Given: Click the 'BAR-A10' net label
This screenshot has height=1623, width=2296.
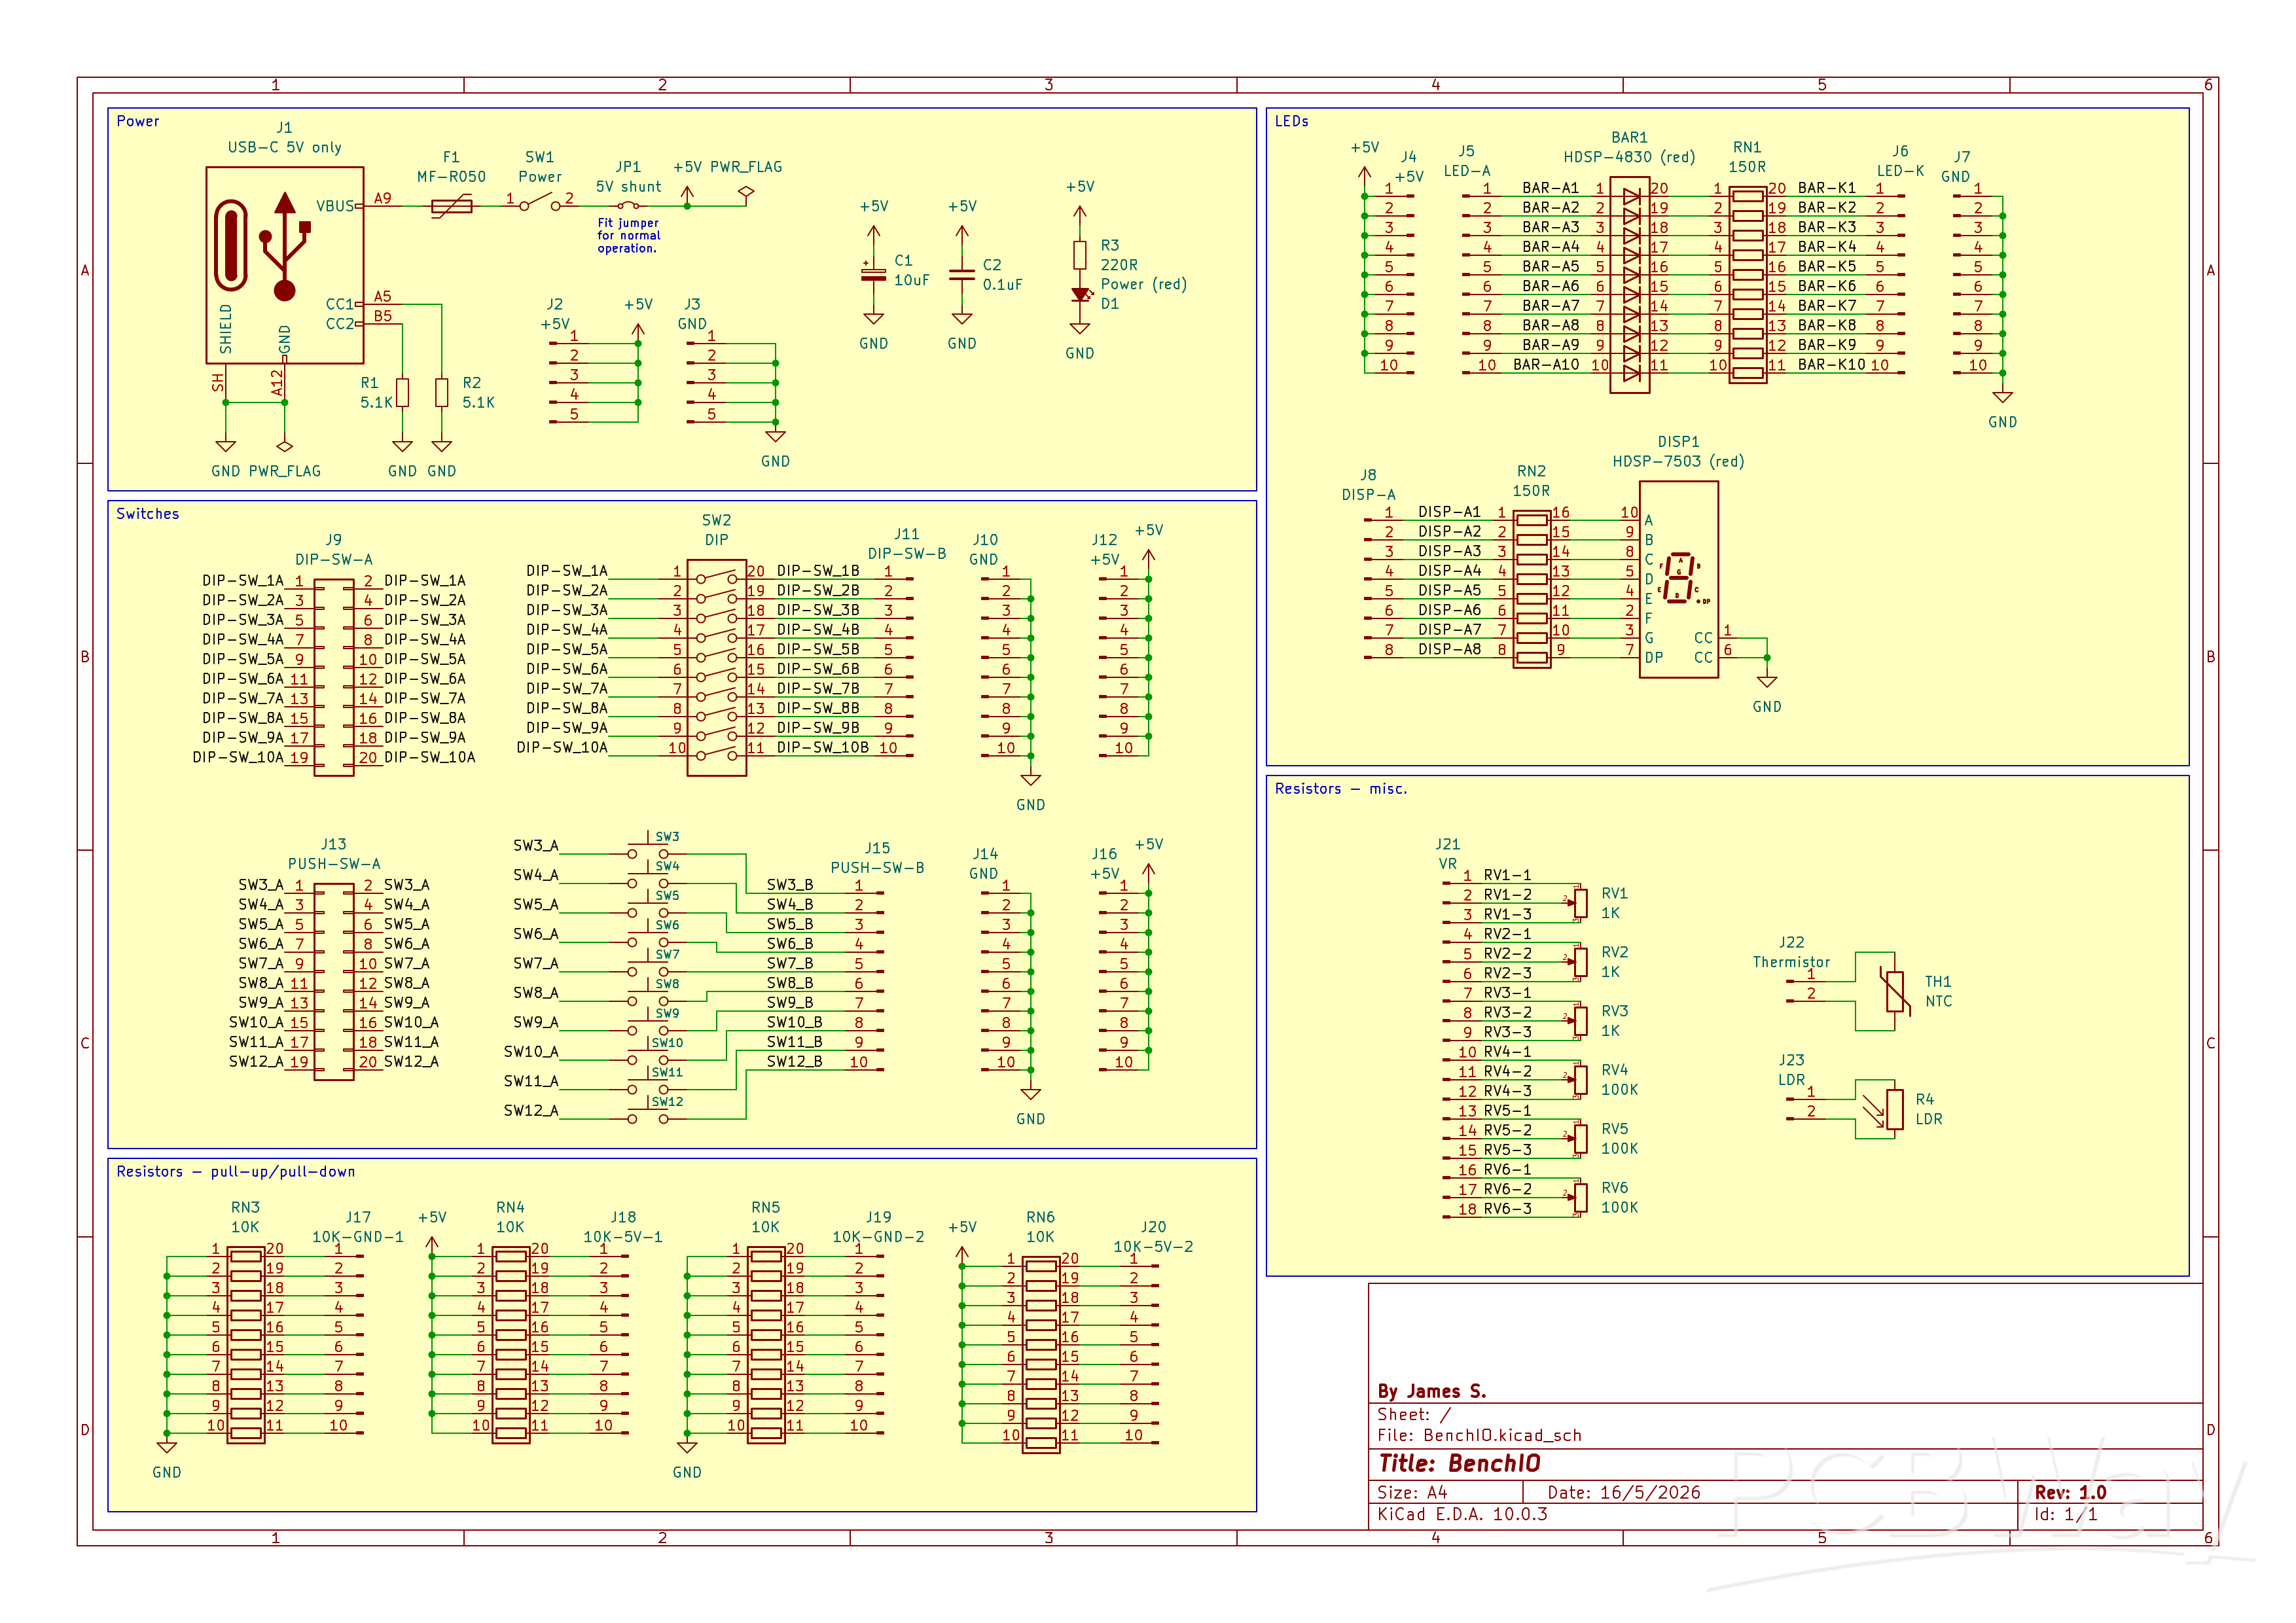Looking at the screenshot, I should 1546,365.
